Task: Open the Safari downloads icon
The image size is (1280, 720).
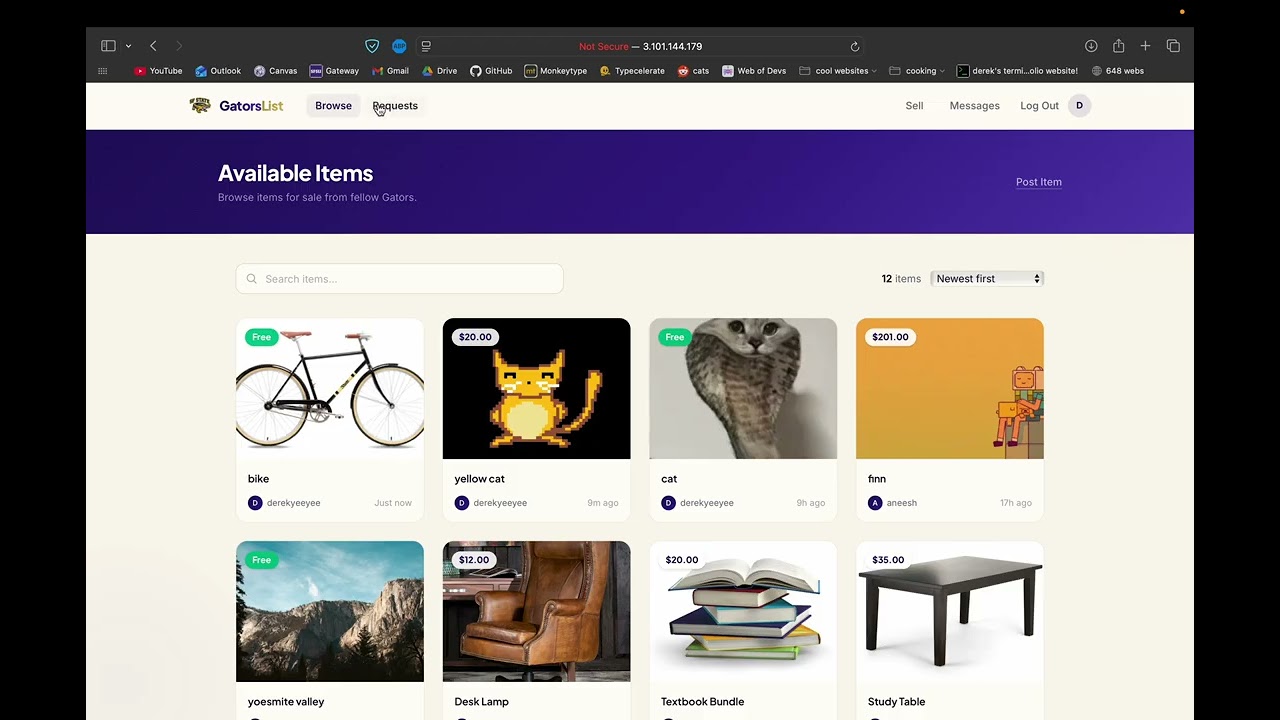Action: (x=1091, y=46)
